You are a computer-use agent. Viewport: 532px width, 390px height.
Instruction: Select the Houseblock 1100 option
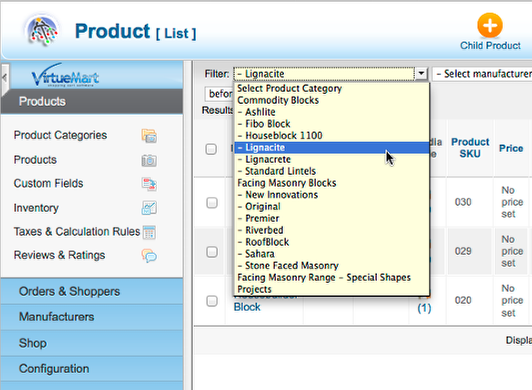coord(332,136)
